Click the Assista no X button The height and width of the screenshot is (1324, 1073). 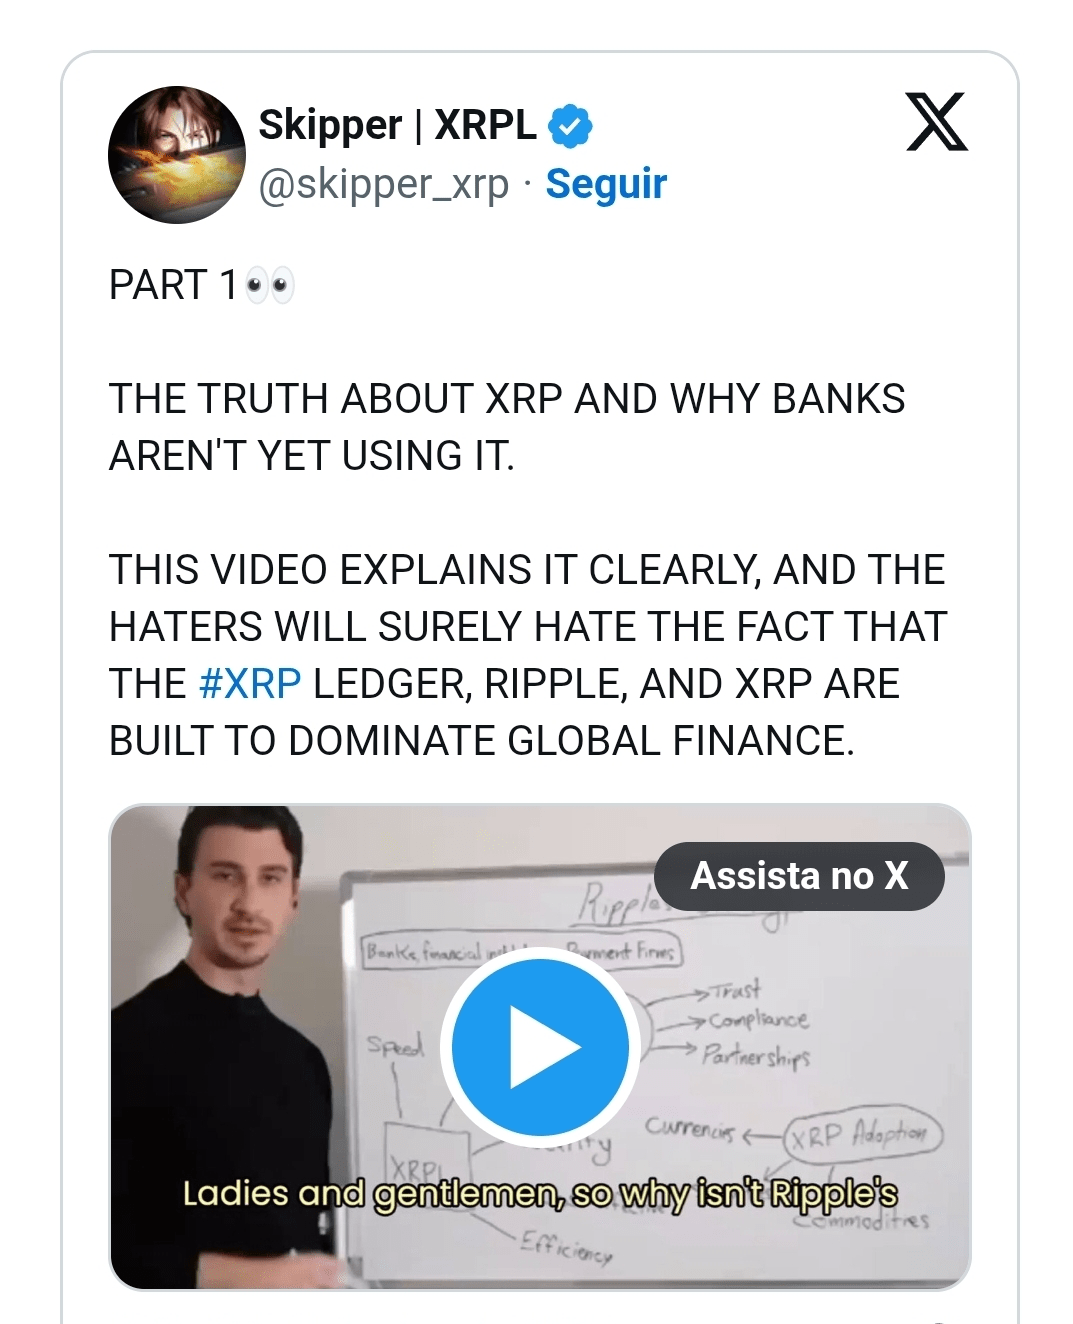(799, 876)
